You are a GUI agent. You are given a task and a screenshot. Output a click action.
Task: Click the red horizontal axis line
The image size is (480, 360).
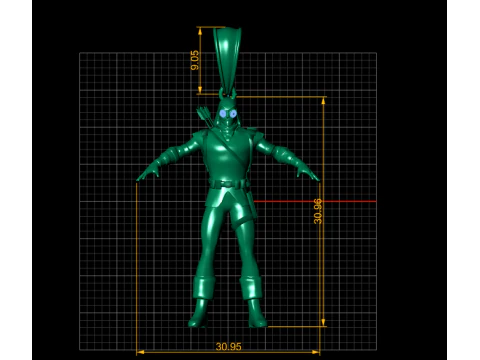pyautogui.click(x=315, y=201)
